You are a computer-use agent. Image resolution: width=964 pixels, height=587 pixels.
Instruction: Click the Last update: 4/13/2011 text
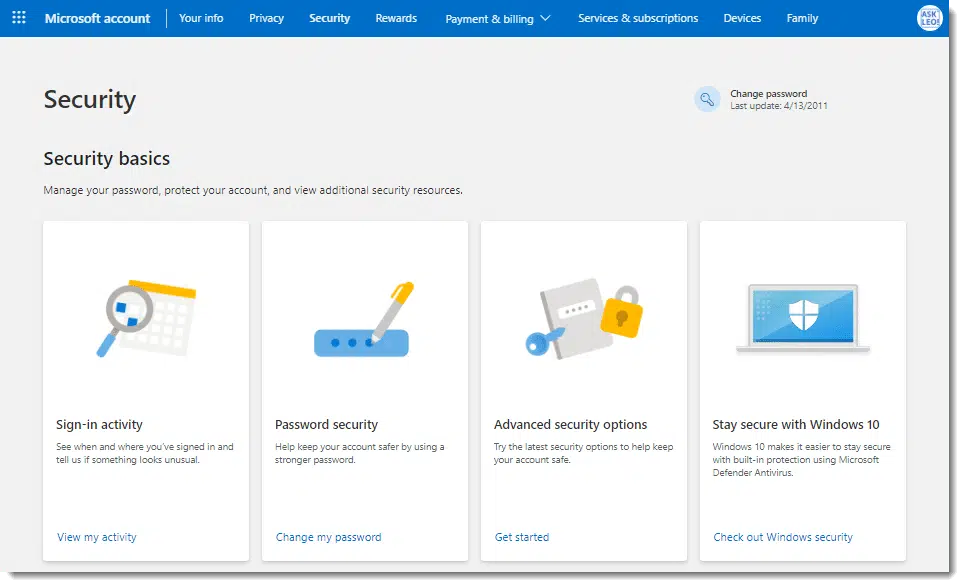click(x=778, y=106)
